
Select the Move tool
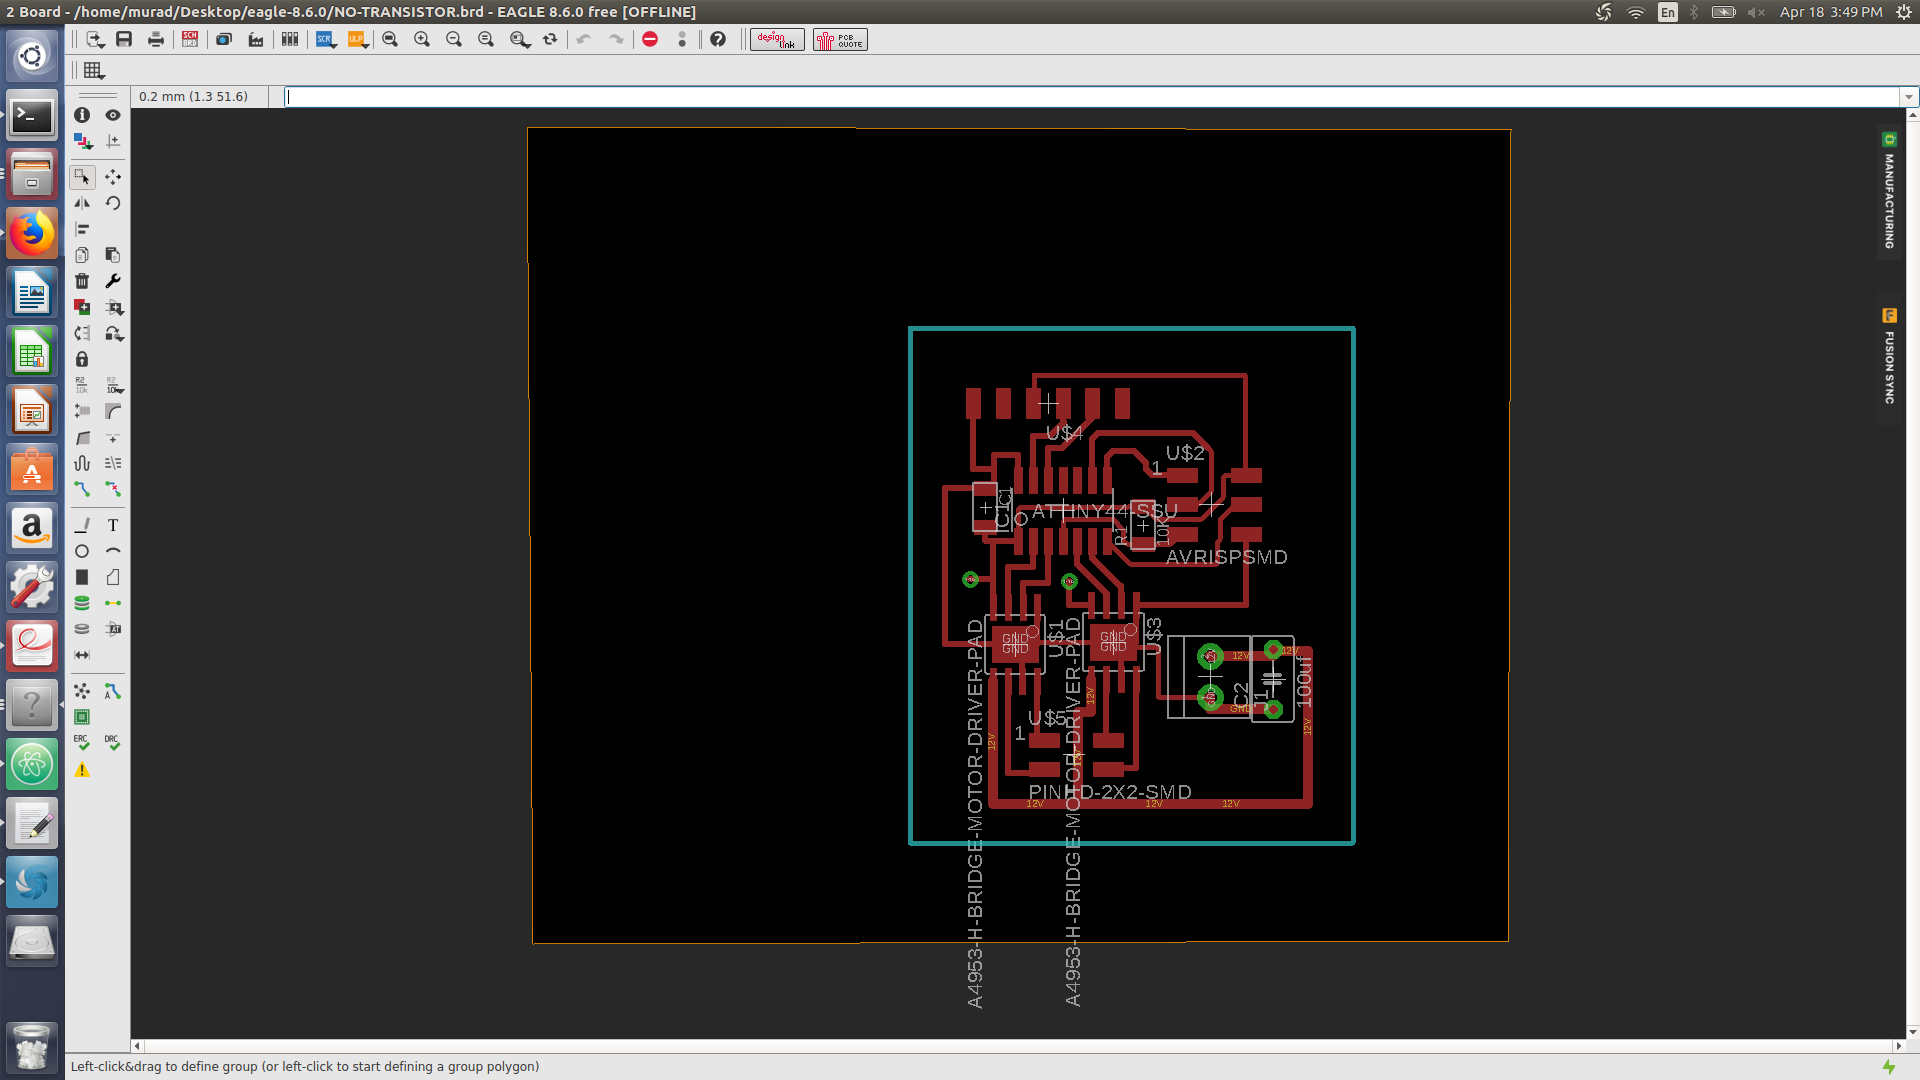click(x=113, y=177)
